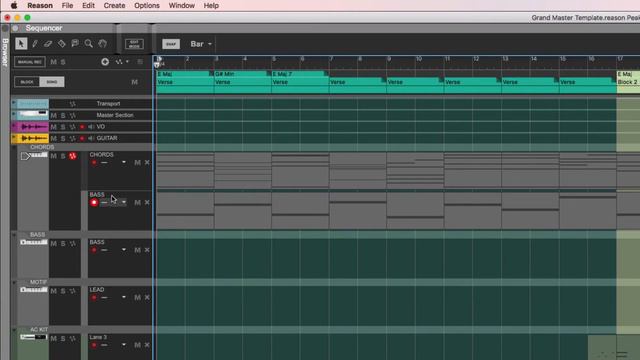Enable record on GUITAR track
The height and width of the screenshot is (360, 640).
[82, 138]
